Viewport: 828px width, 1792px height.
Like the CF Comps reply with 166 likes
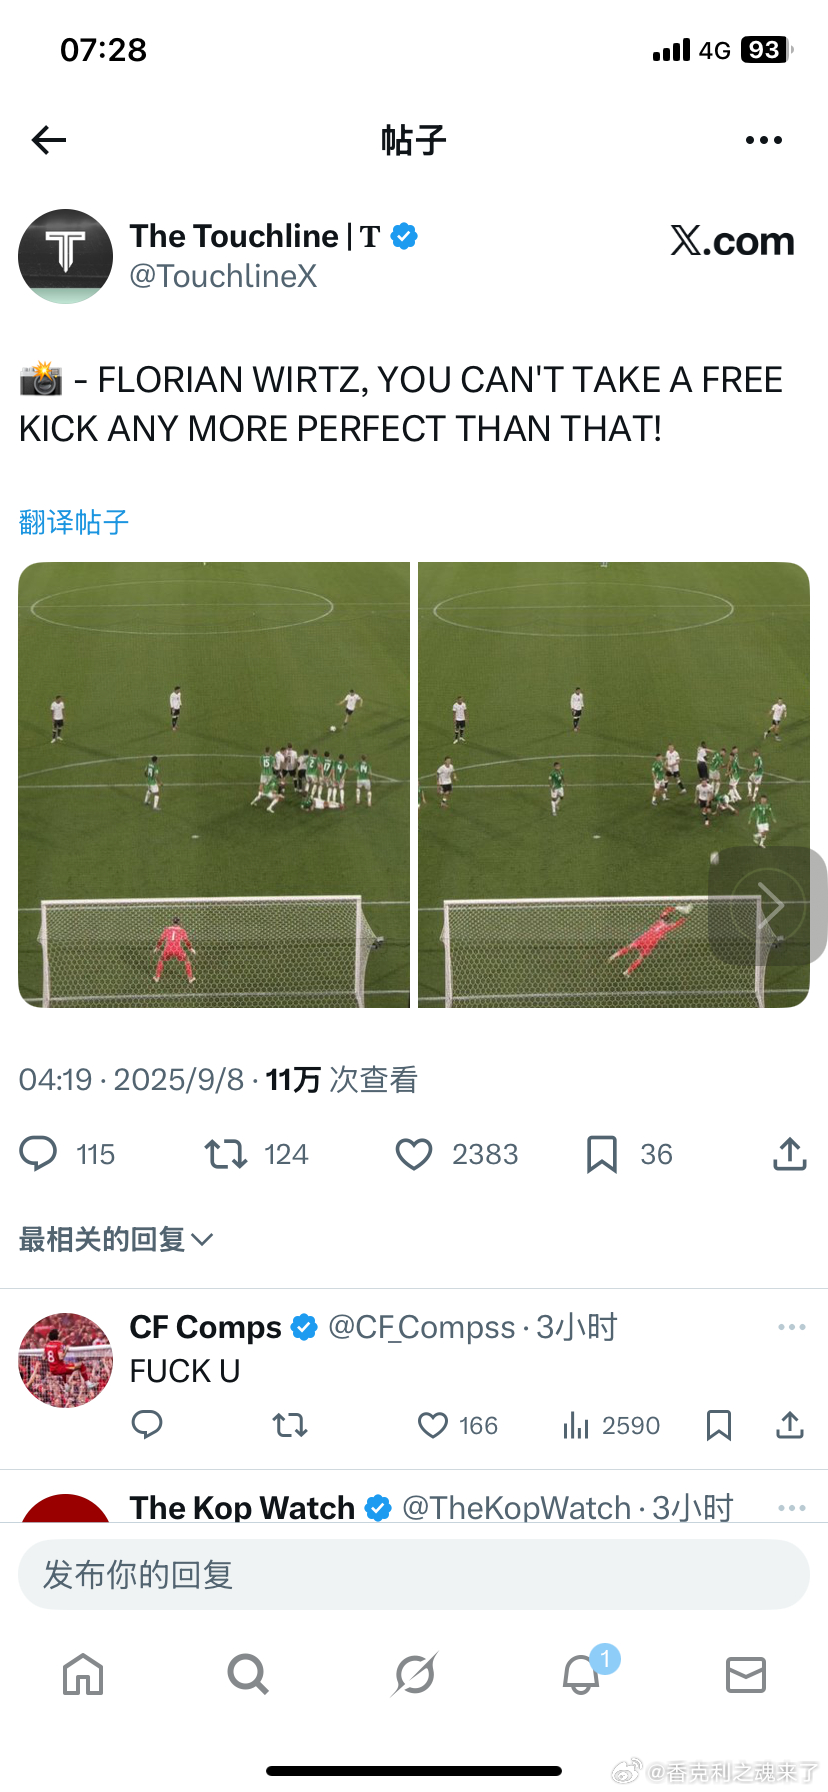pos(432,1425)
